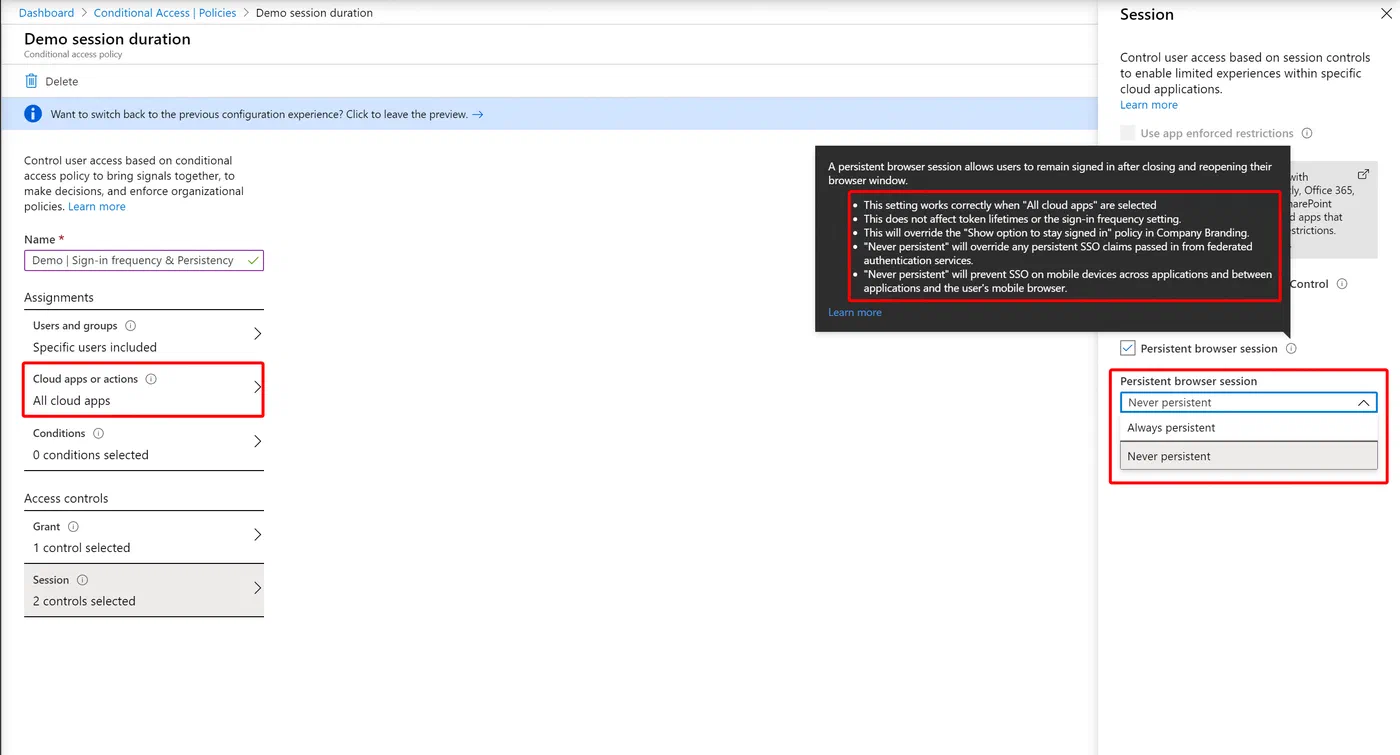Click info icon beside Cloud apps or actions
The image size is (1400, 755).
[151, 379]
